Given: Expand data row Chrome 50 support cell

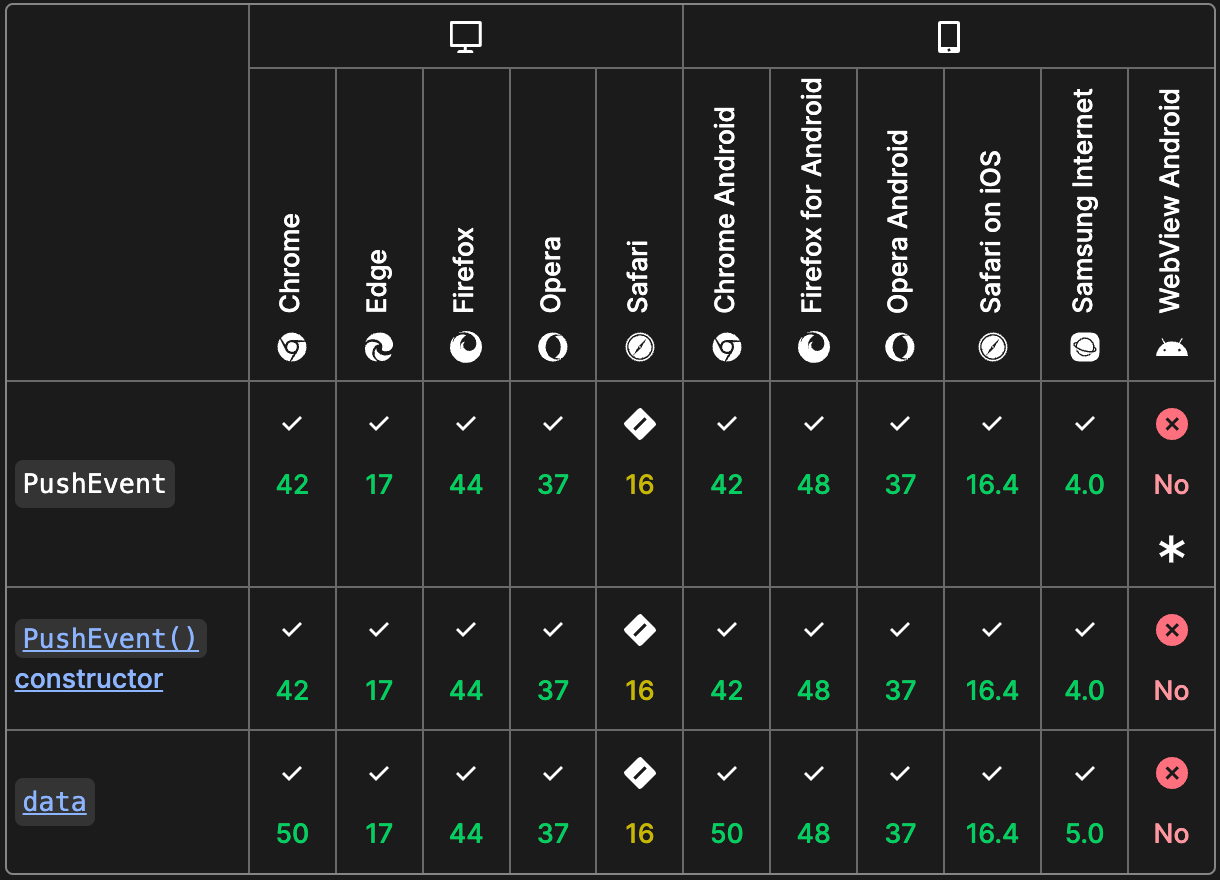Looking at the screenshot, I should coord(292,833).
